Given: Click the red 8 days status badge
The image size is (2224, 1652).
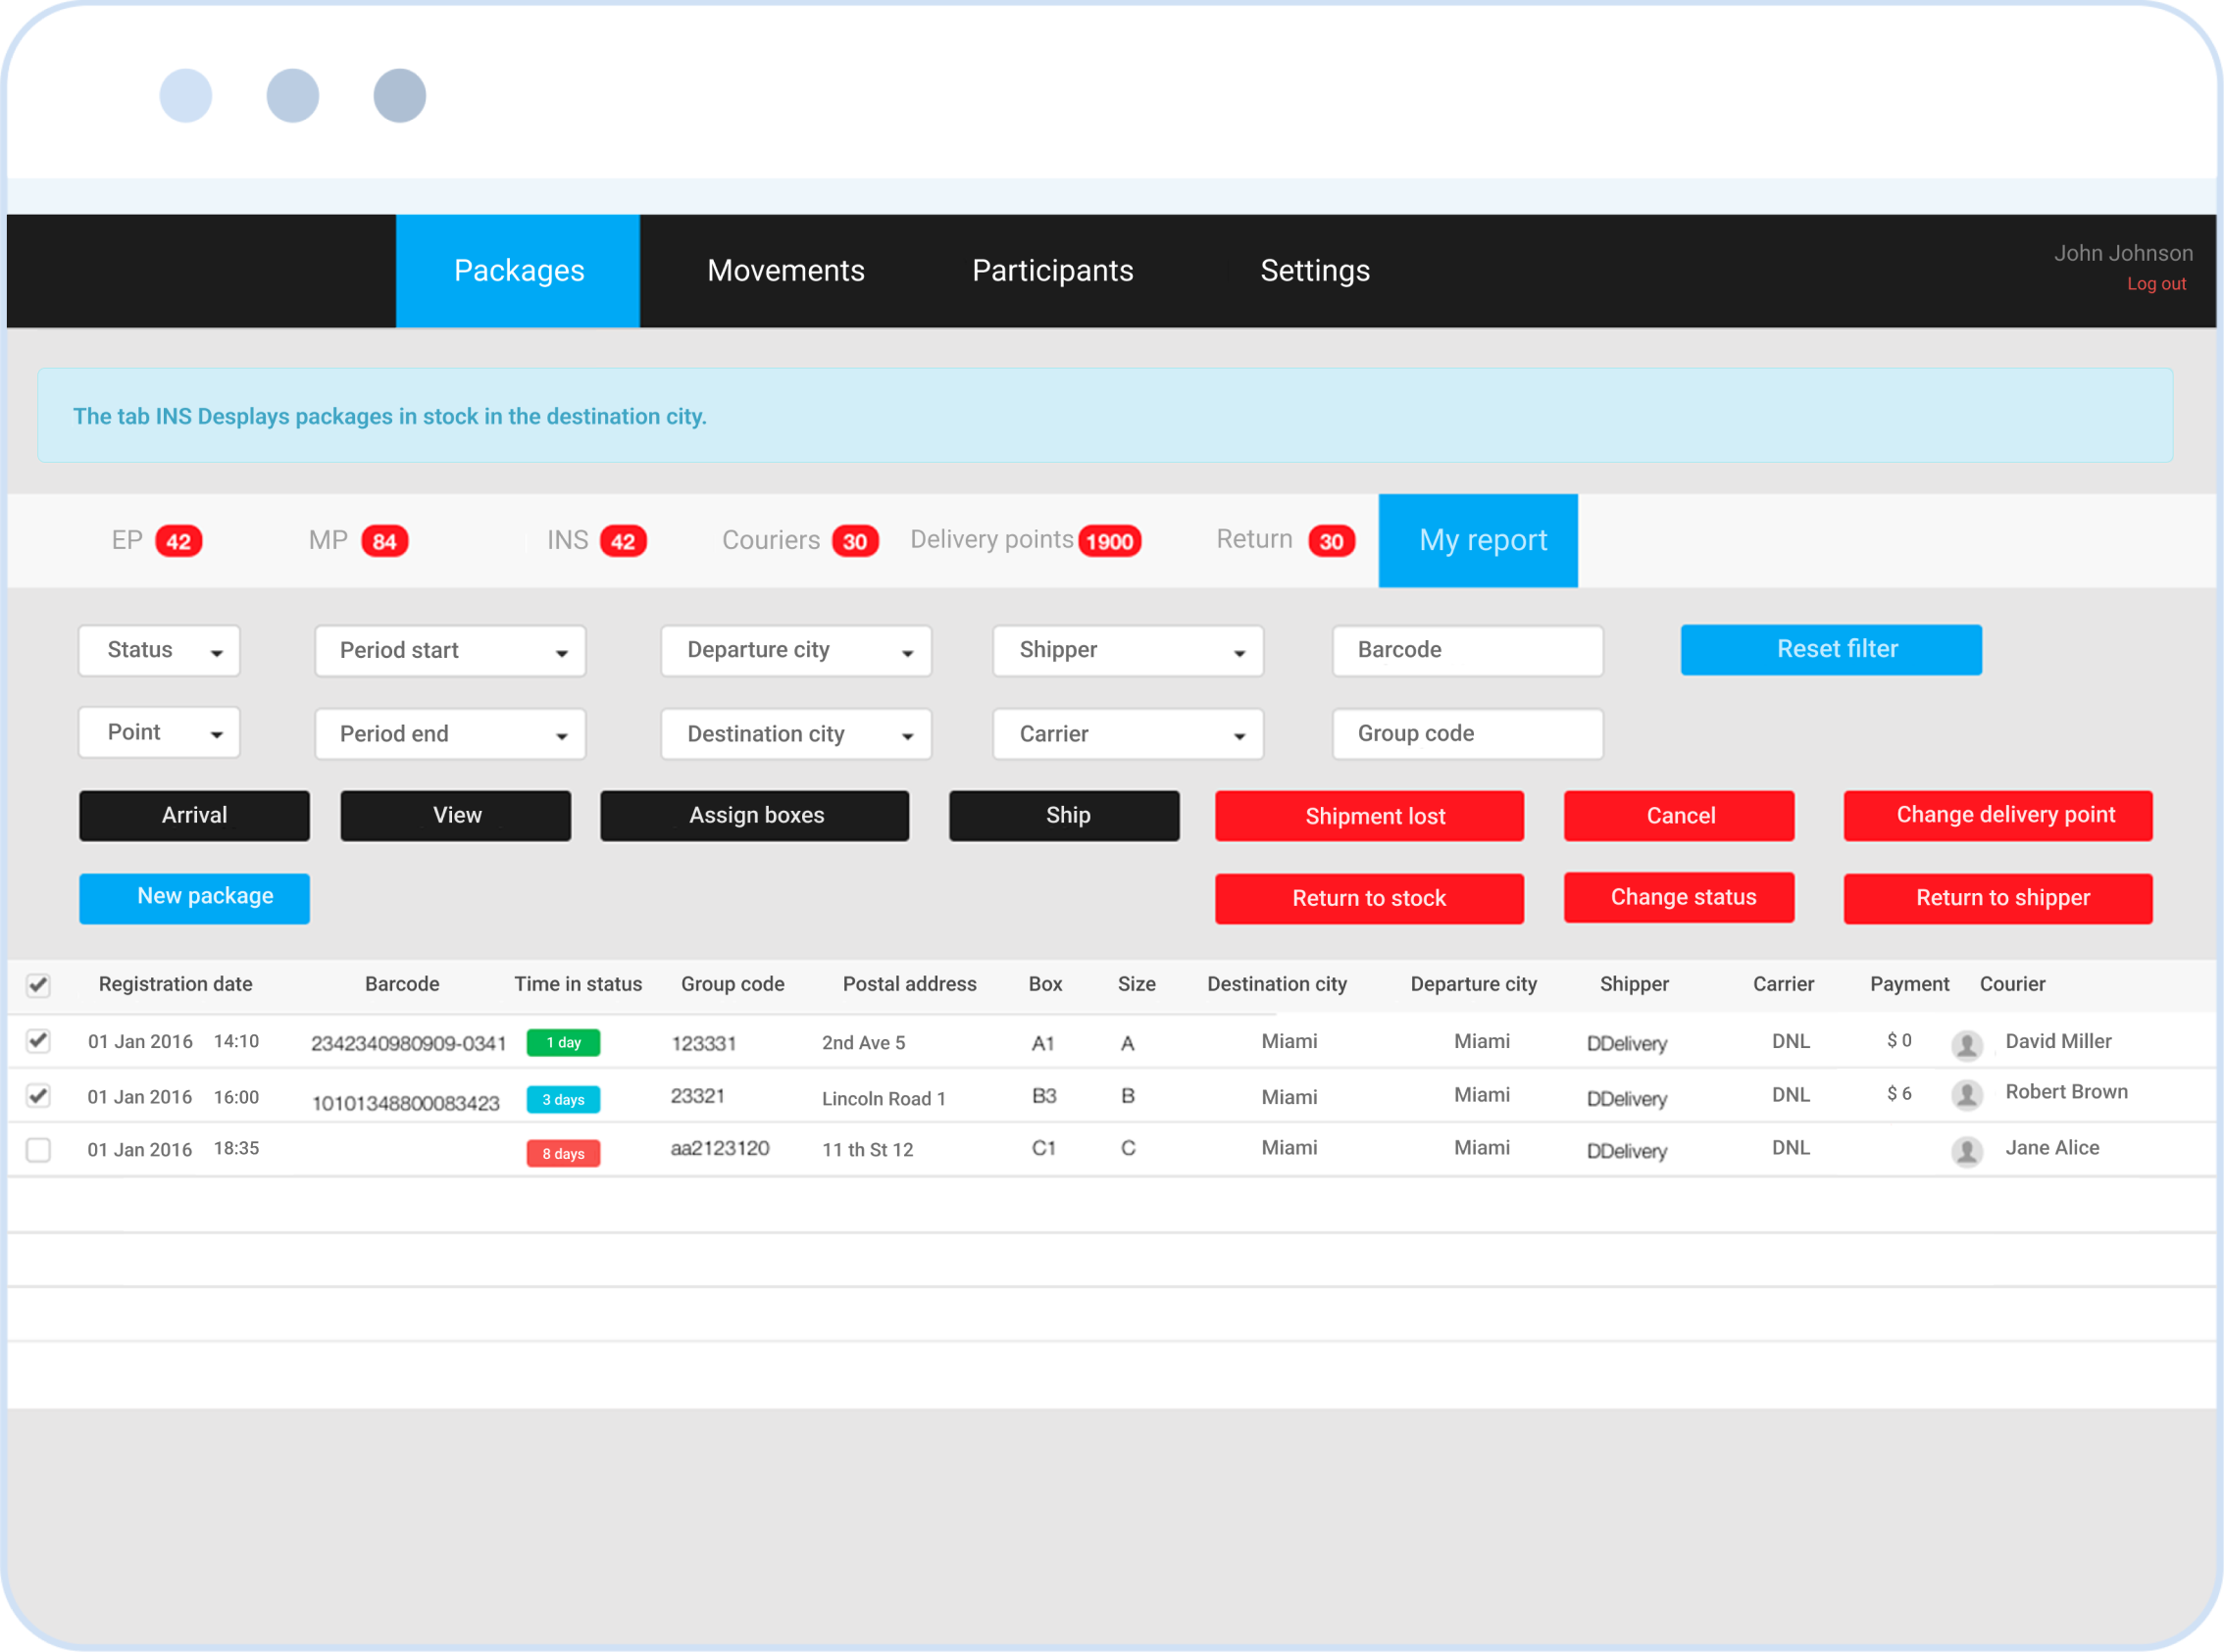Looking at the screenshot, I should pyautogui.click(x=563, y=1153).
